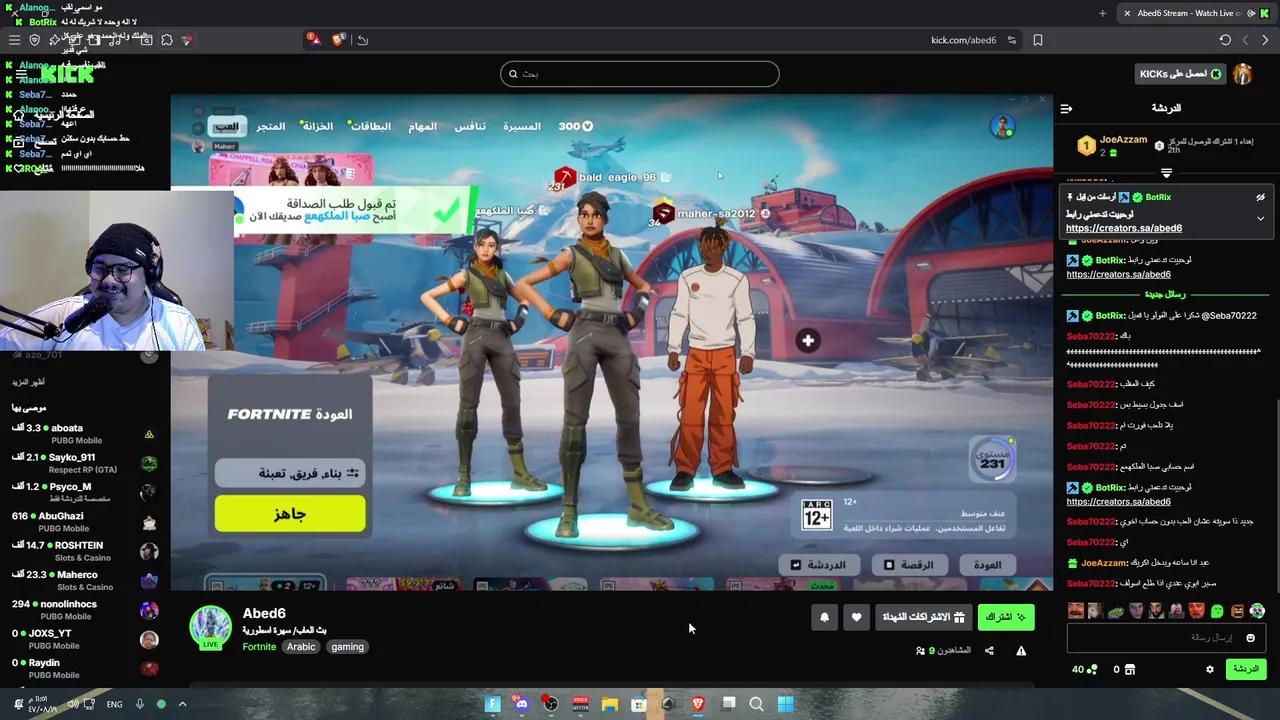
Task: Click the gift subscriptions button
Action: click(x=924, y=617)
